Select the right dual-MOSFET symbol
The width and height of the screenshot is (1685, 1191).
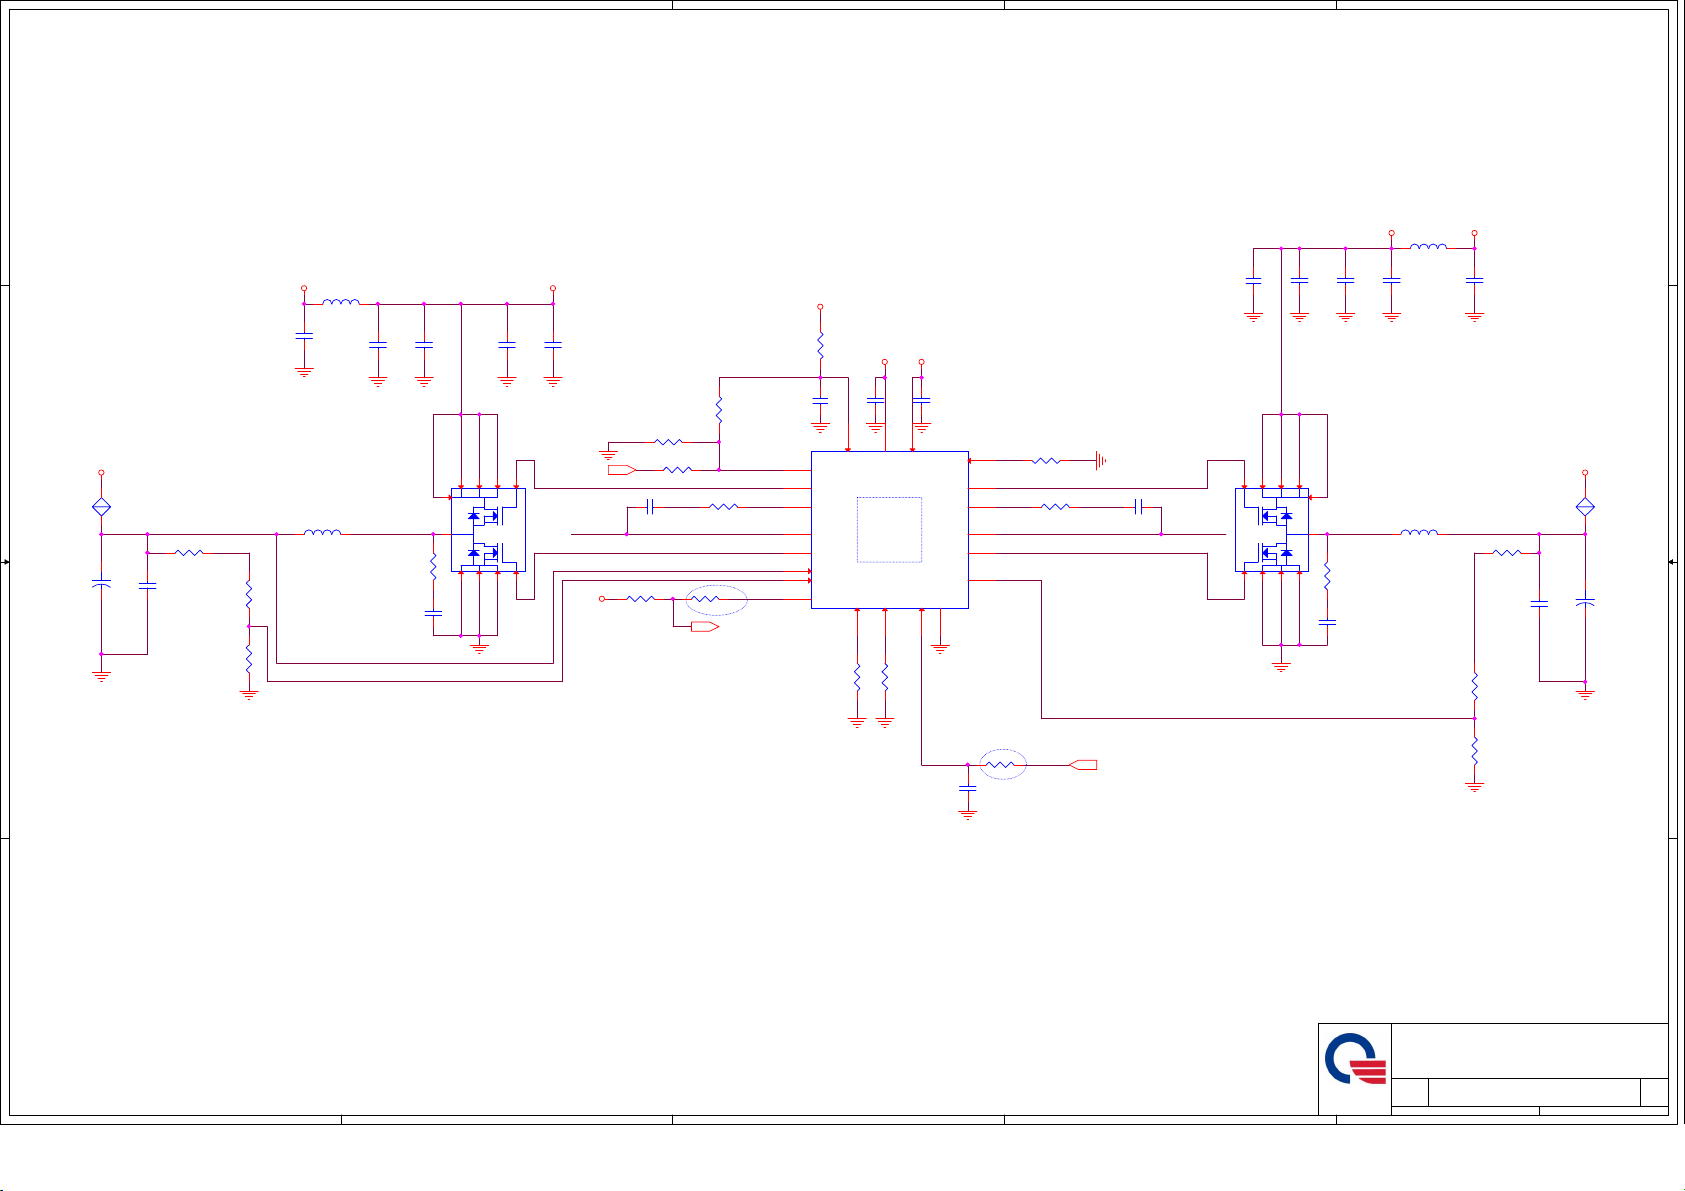coord(1272,530)
